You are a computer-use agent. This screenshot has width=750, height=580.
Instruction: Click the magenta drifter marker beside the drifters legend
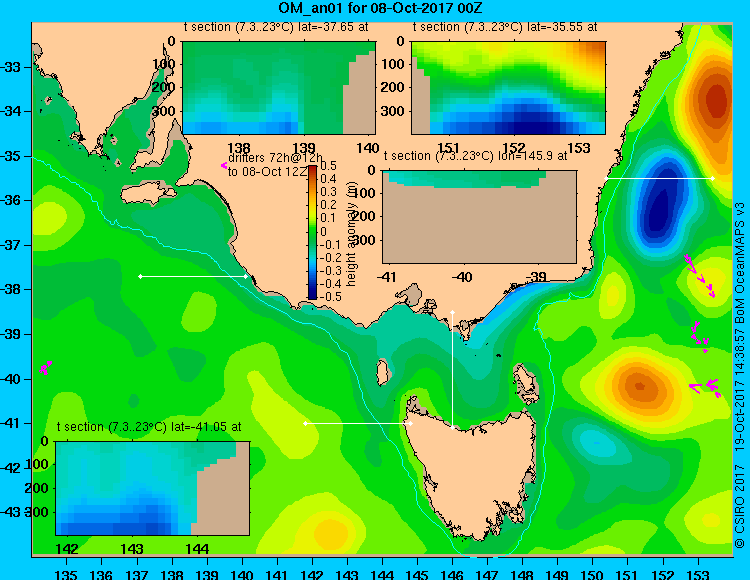tap(223, 165)
